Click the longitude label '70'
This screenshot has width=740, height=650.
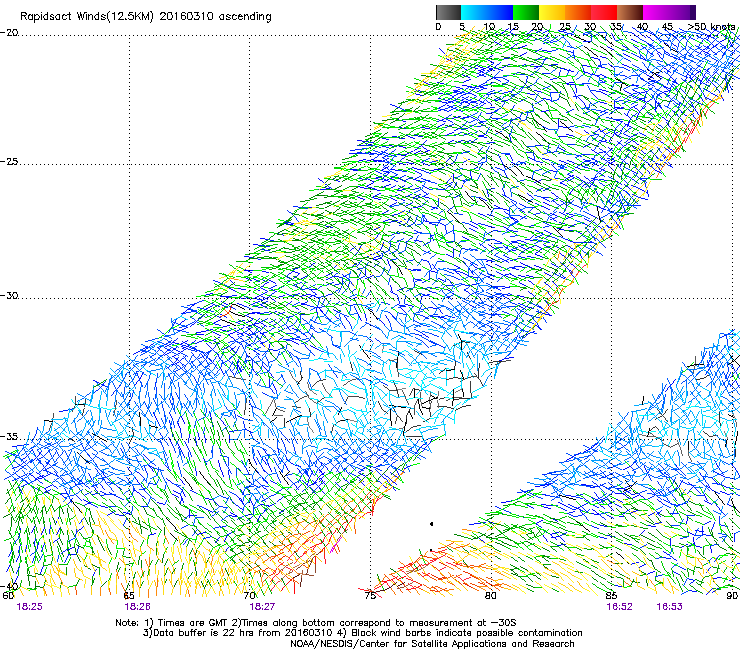coord(250,596)
